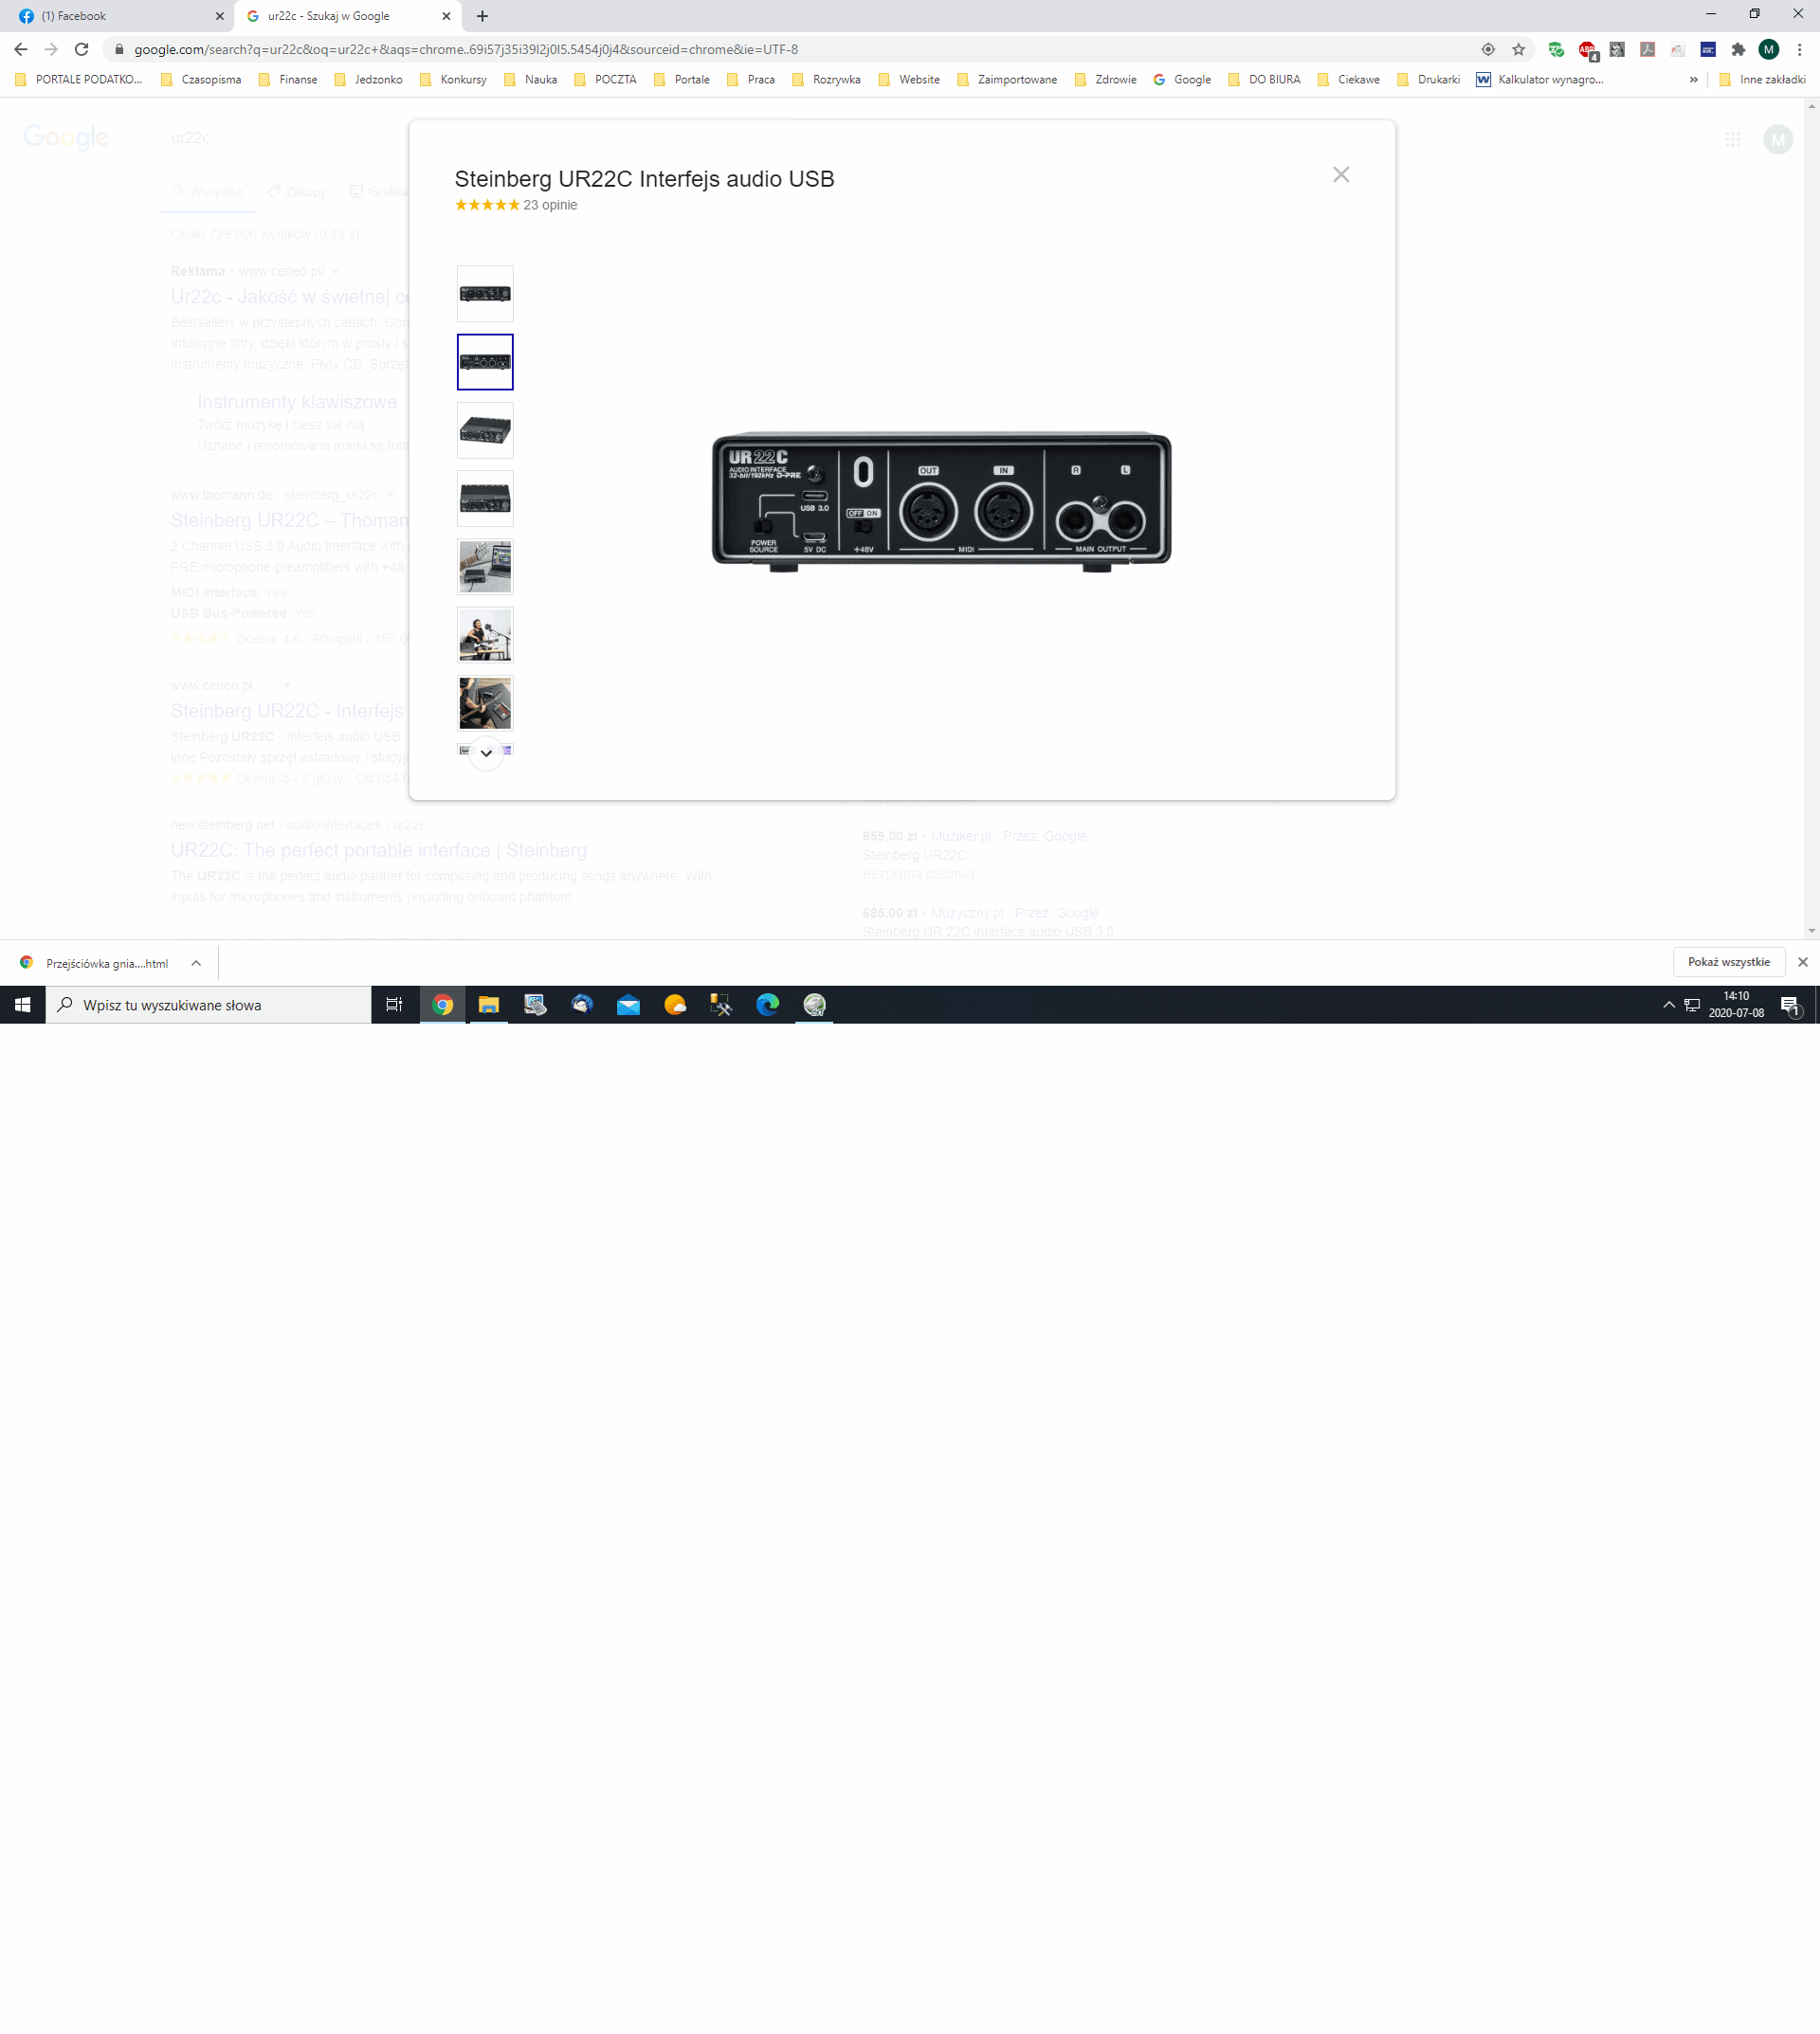Click the Windows taskbar search box
1820x2034 pixels.
(208, 1005)
